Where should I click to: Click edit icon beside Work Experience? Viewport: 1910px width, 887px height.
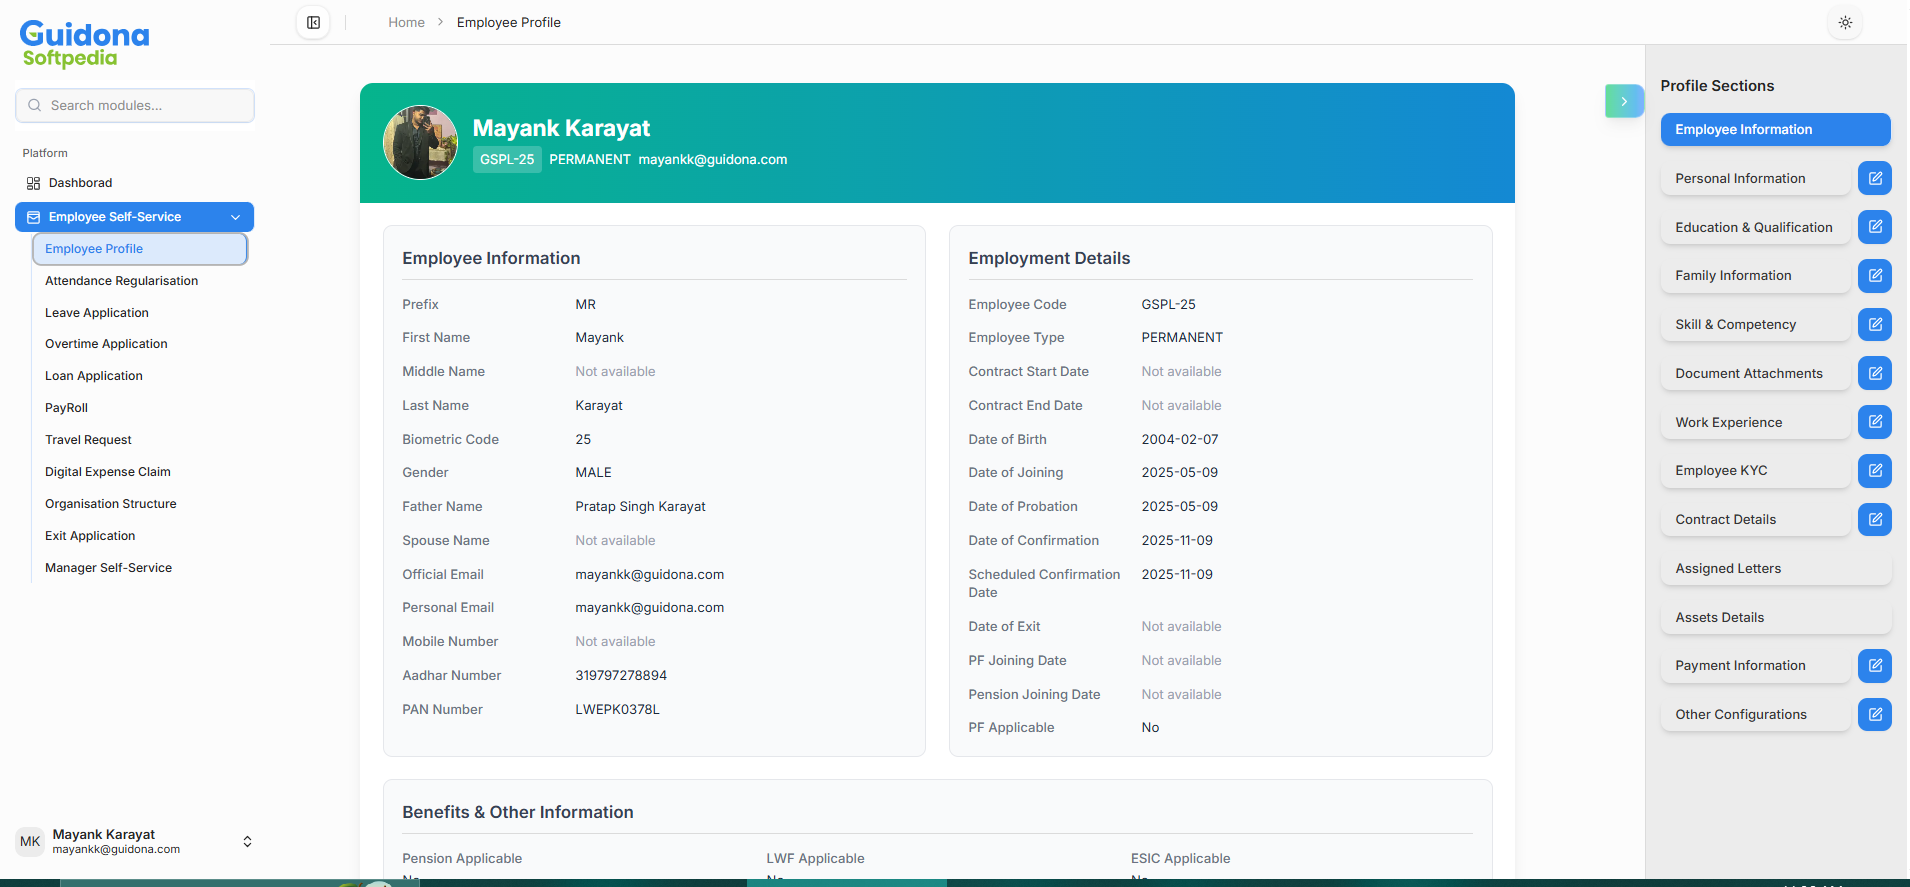(1874, 422)
